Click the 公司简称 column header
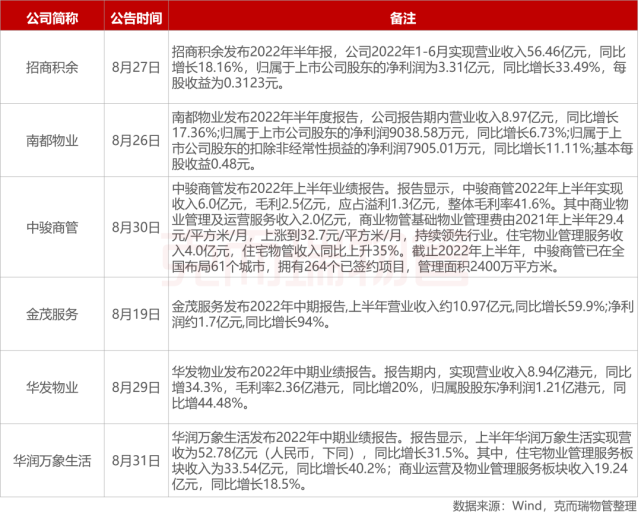The height and width of the screenshot is (515, 641). [x=52, y=18]
